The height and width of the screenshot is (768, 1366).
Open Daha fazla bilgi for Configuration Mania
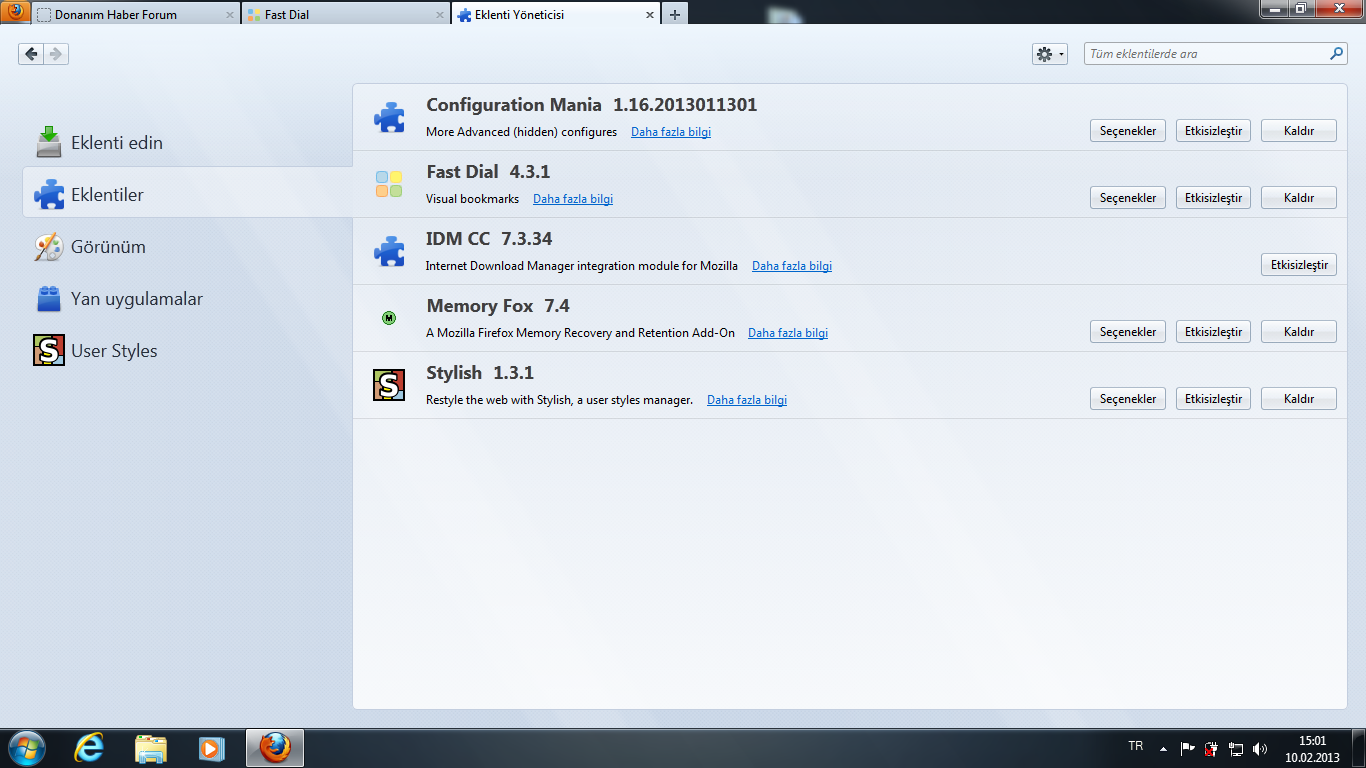coord(671,132)
